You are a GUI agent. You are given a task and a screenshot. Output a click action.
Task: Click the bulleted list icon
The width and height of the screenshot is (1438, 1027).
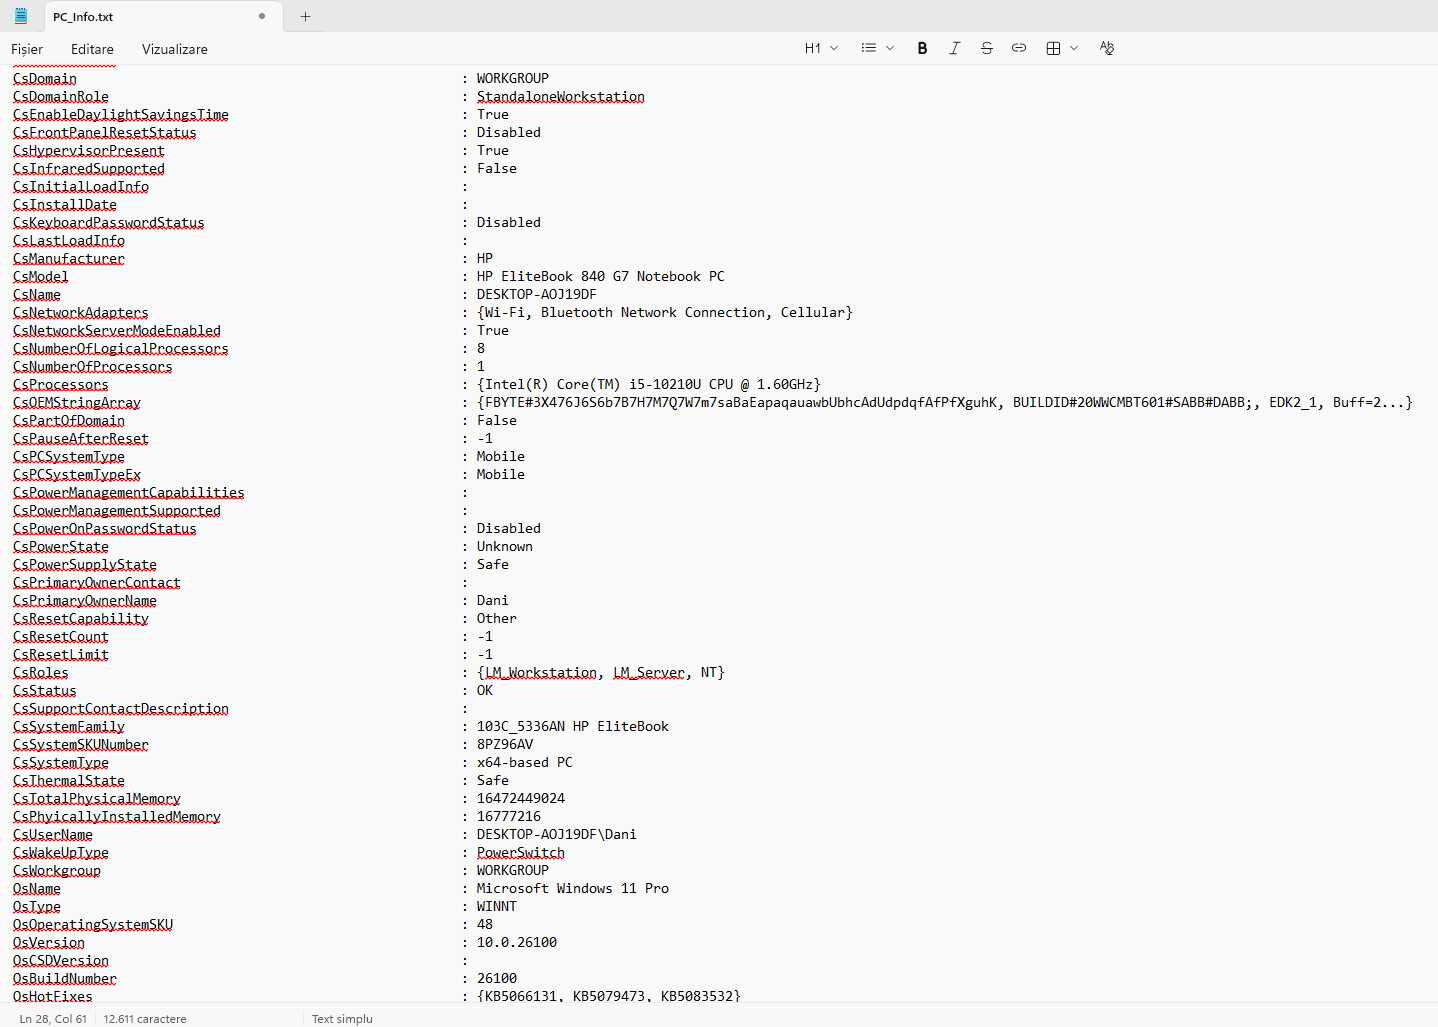[868, 48]
